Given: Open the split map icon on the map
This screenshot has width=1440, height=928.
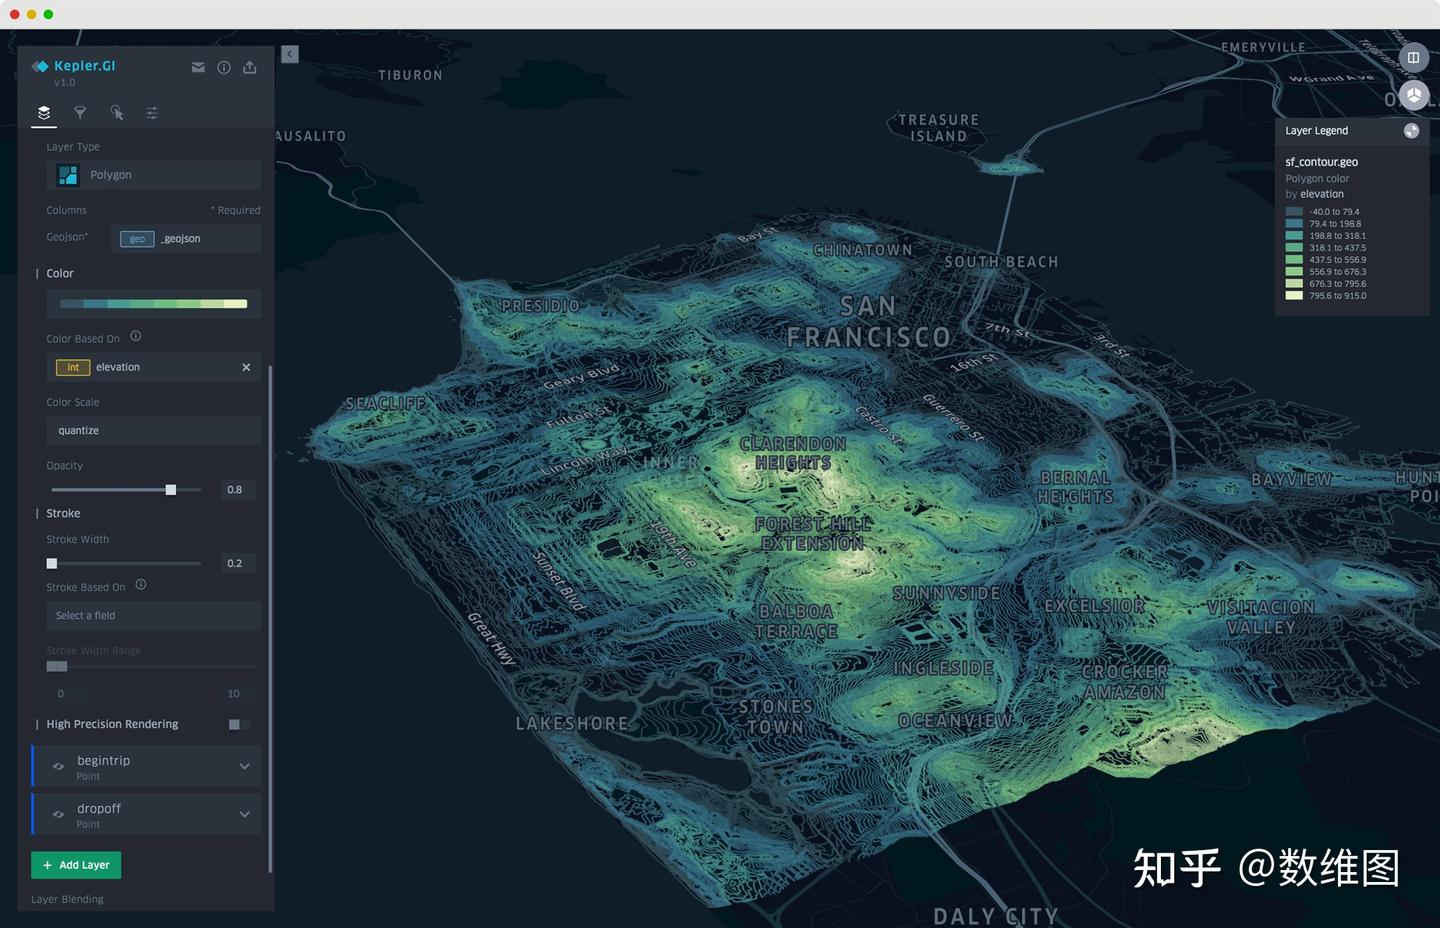Looking at the screenshot, I should (1414, 57).
